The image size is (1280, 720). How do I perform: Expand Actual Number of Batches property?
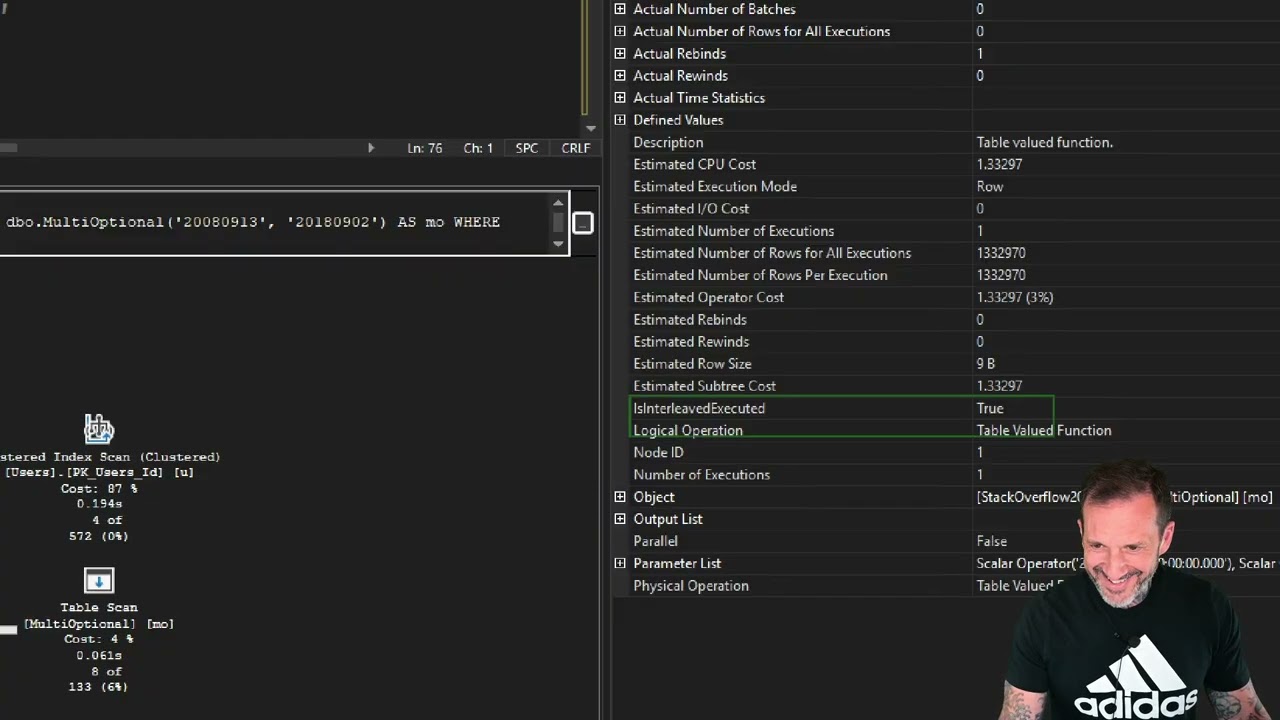620,9
